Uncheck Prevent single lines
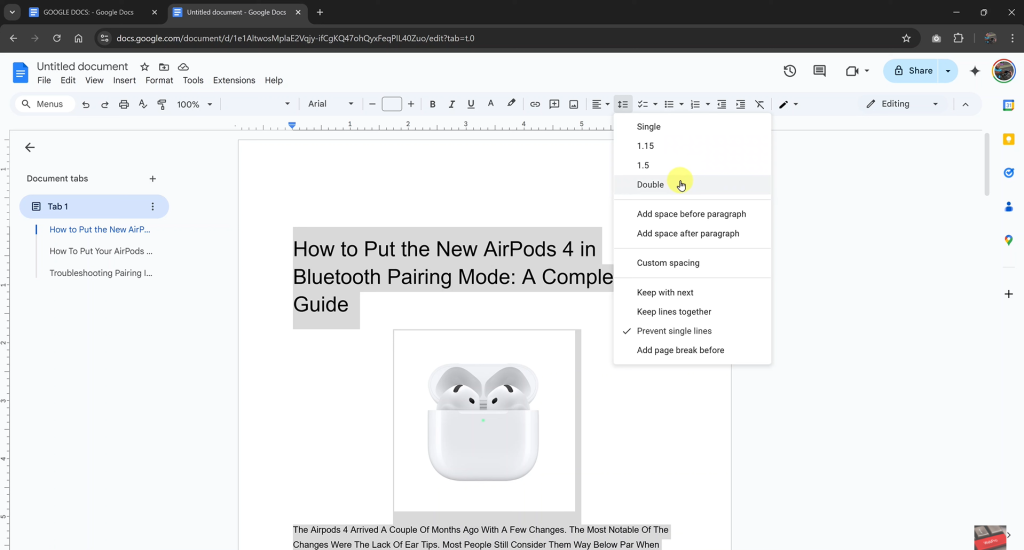The height and width of the screenshot is (550, 1024). coord(692,331)
